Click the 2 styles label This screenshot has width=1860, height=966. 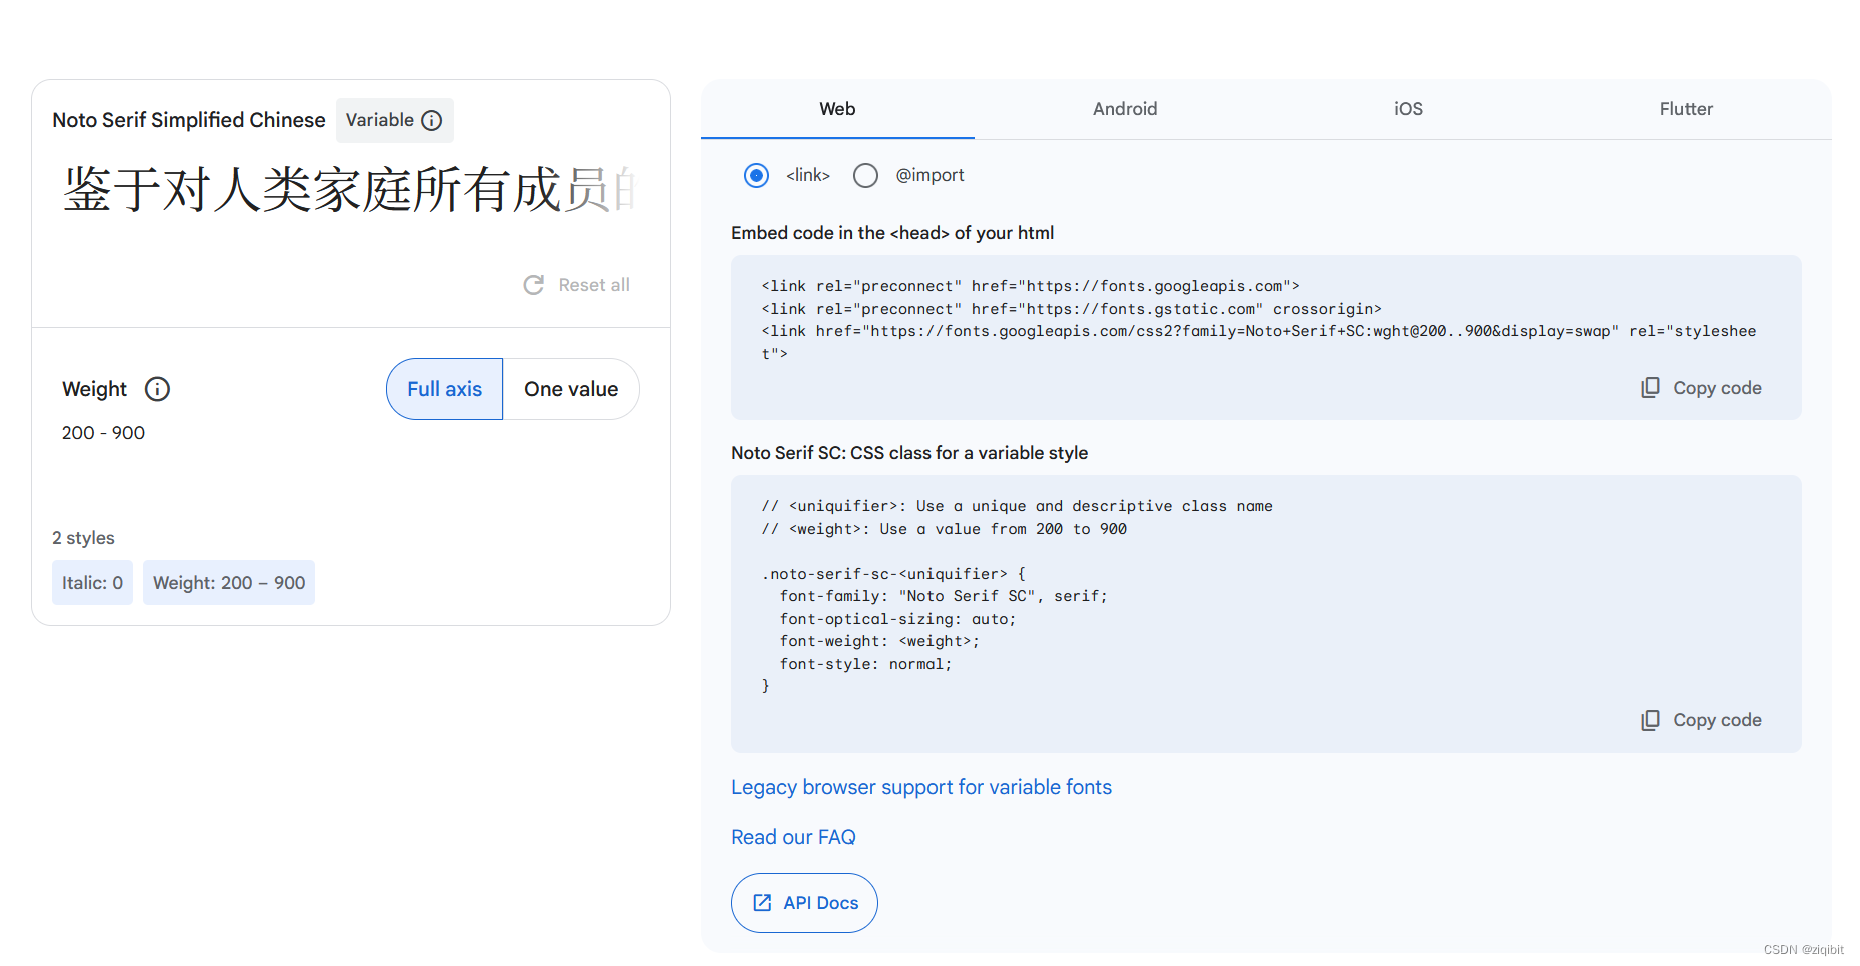point(83,538)
